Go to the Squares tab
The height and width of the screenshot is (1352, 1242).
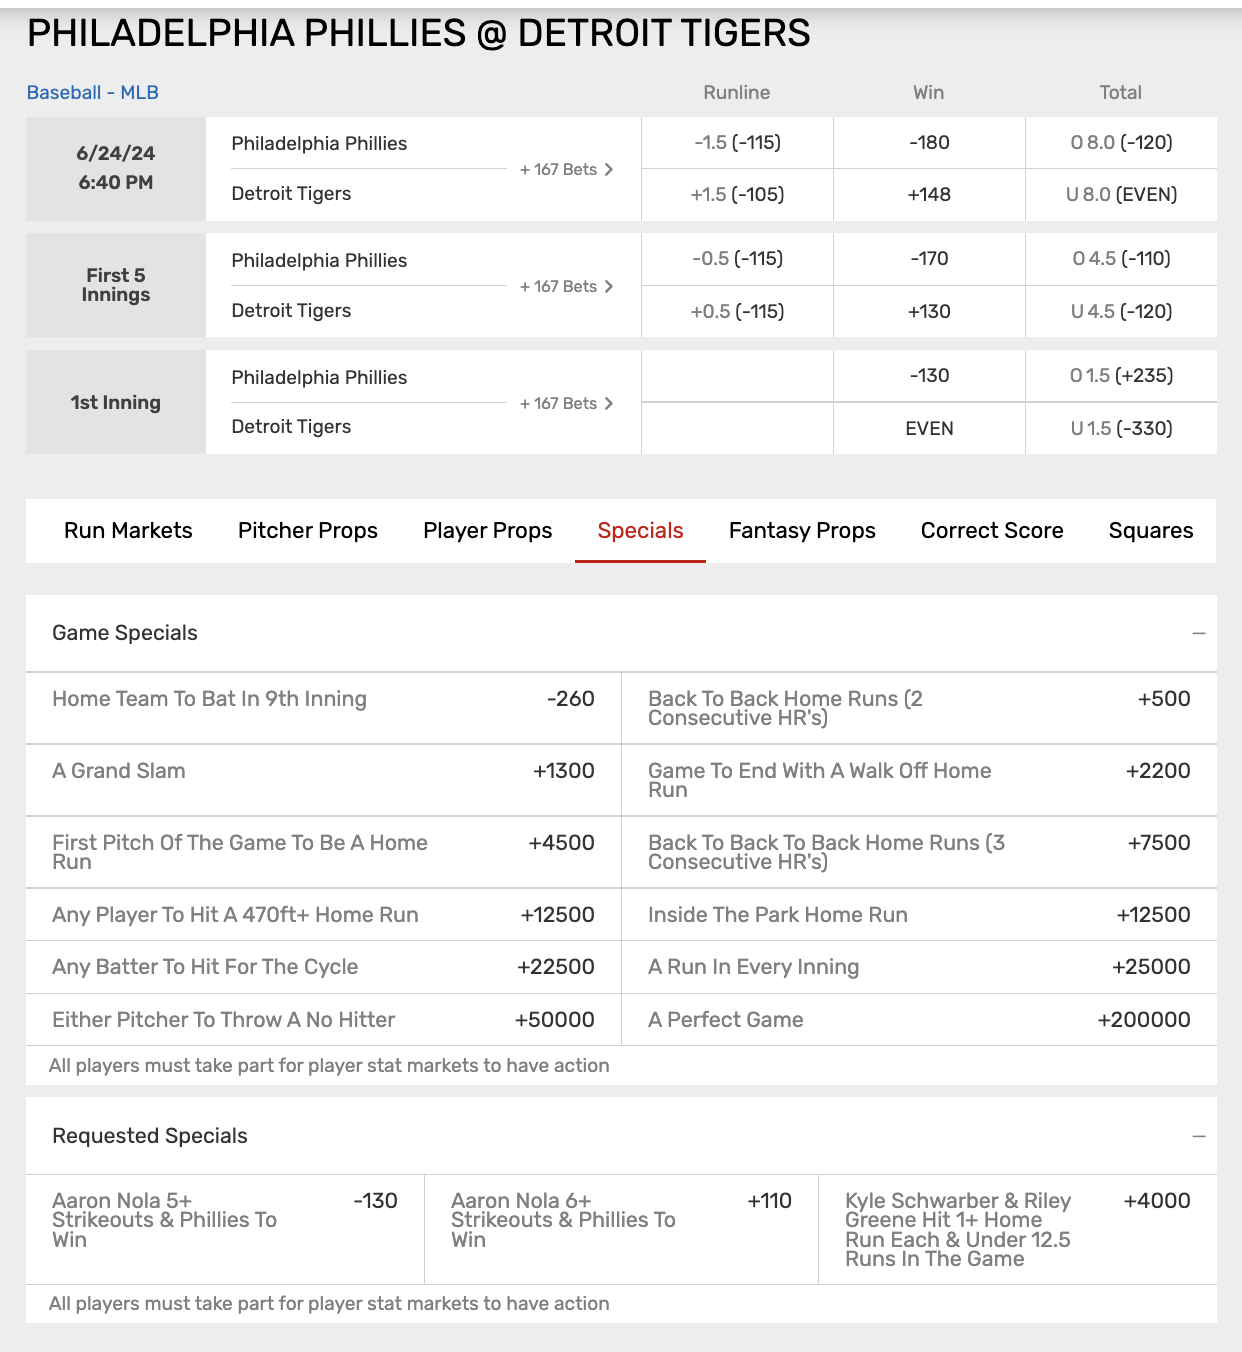coord(1150,531)
